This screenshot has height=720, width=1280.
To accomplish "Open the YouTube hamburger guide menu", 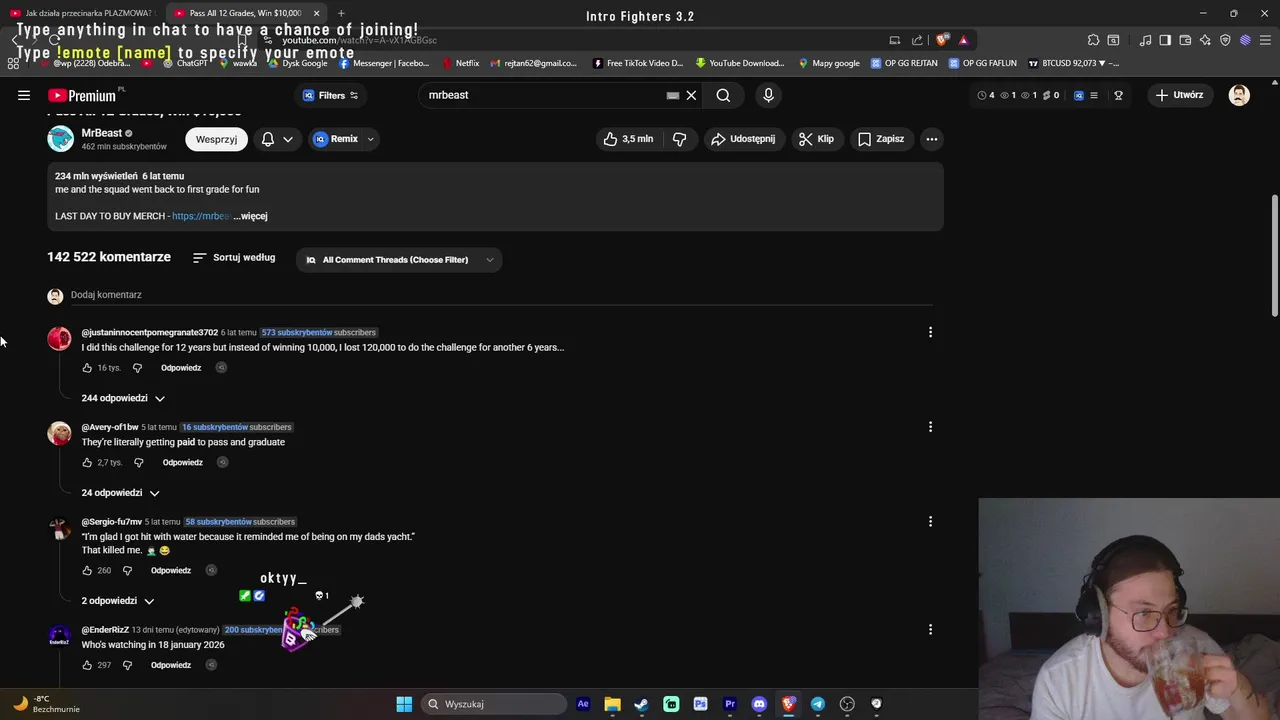I will (24, 95).
